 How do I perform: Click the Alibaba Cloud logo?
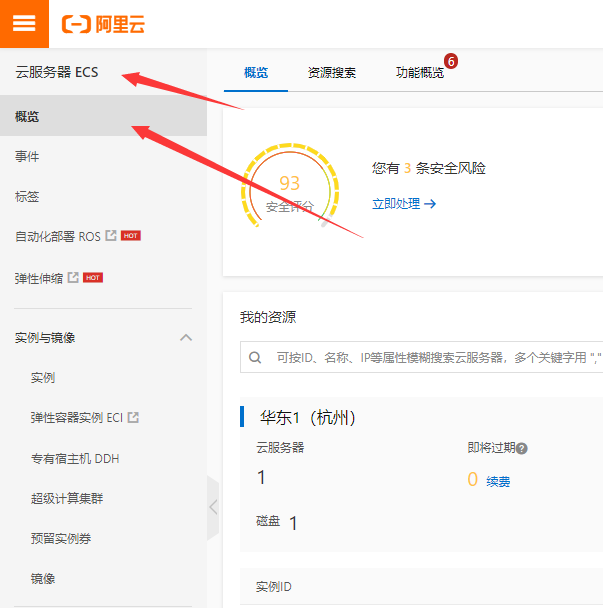(103, 24)
